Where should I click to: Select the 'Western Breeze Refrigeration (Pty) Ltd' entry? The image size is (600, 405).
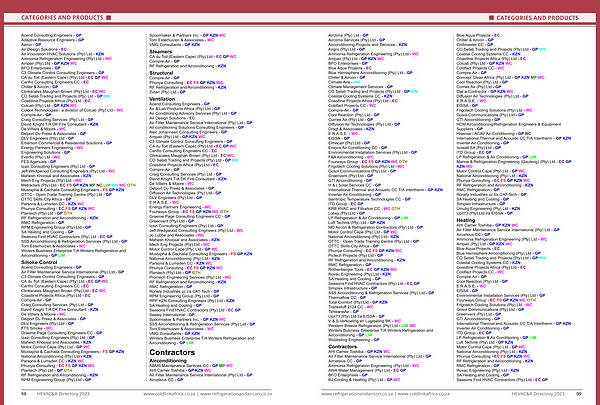pyautogui.click(x=372, y=326)
